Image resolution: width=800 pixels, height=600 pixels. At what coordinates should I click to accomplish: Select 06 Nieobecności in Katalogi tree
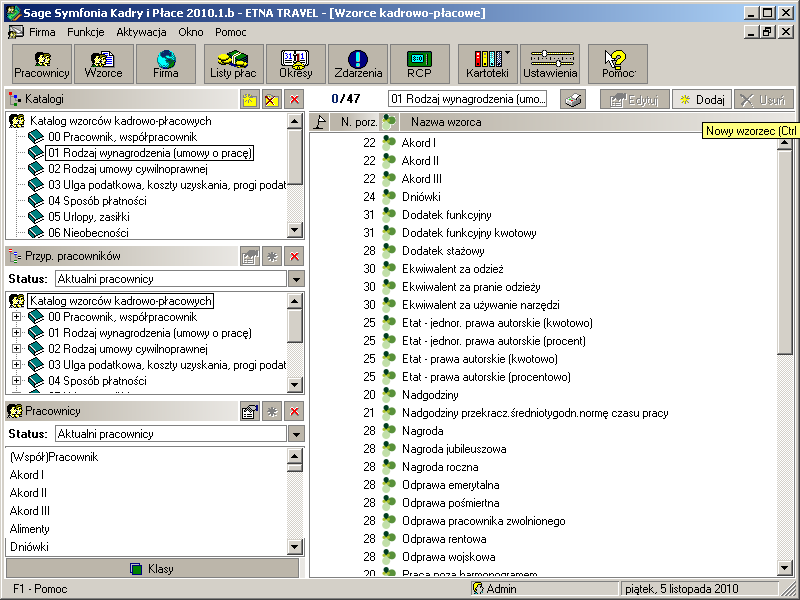pyautogui.click(x=88, y=233)
